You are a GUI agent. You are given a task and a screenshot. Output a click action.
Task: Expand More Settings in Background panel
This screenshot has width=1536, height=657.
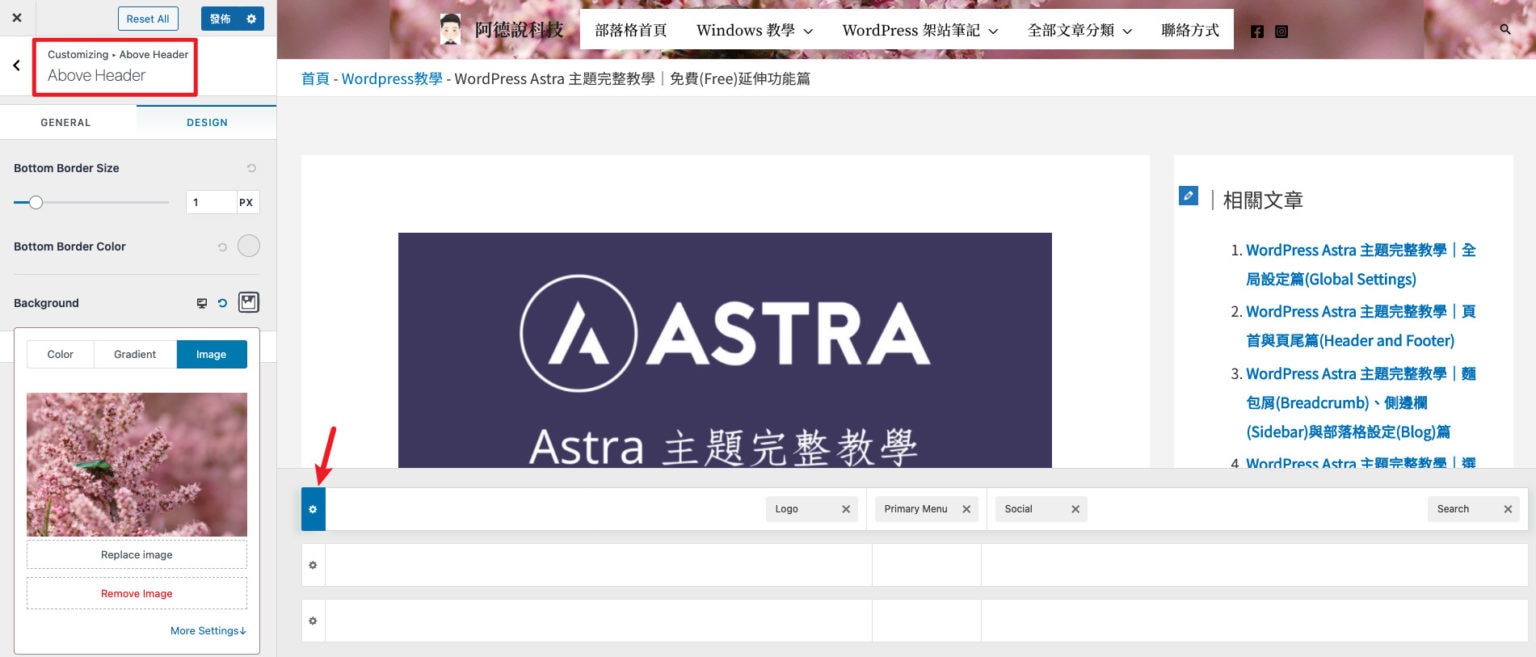pyautogui.click(x=207, y=630)
